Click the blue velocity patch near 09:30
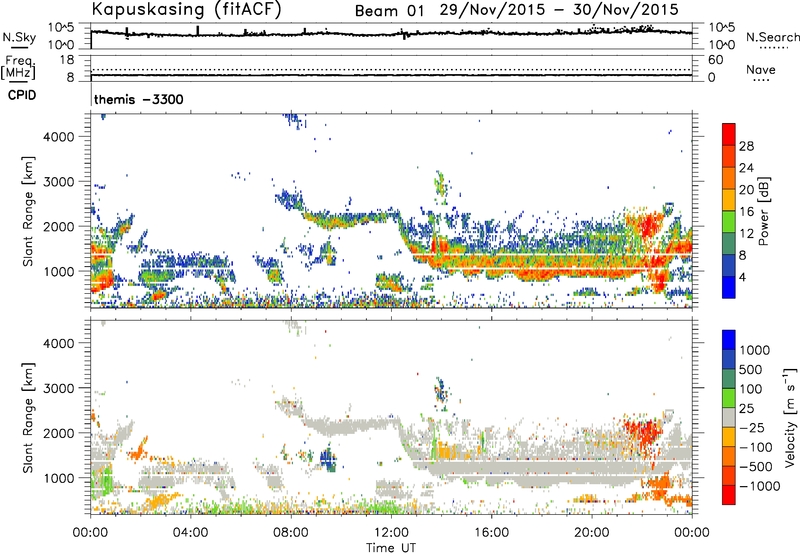This screenshot has height=554, width=800. (x=328, y=459)
